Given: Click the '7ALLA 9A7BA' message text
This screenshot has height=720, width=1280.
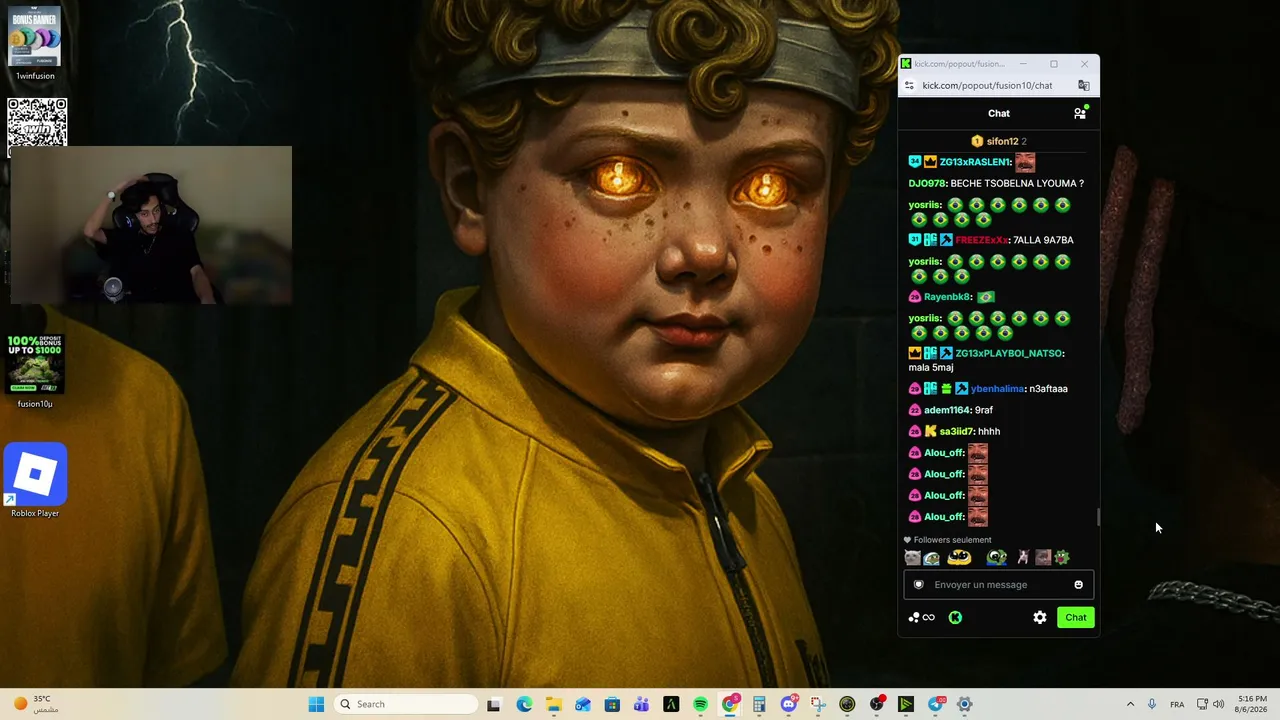Looking at the screenshot, I should [1043, 240].
